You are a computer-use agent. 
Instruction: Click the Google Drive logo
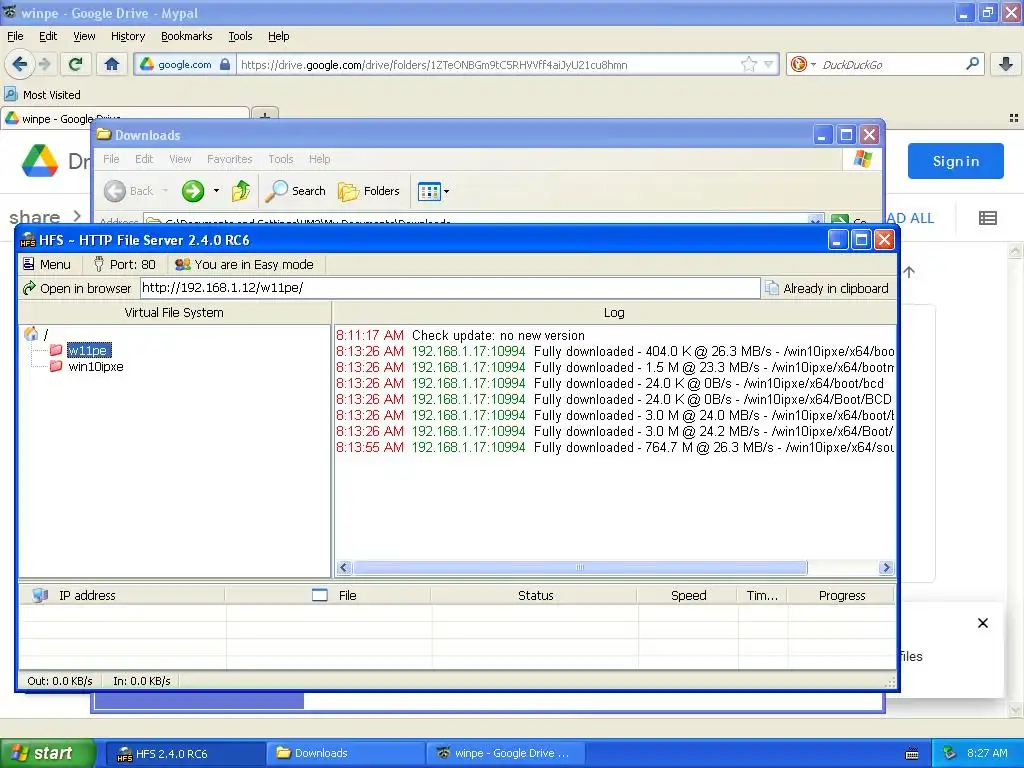point(40,161)
